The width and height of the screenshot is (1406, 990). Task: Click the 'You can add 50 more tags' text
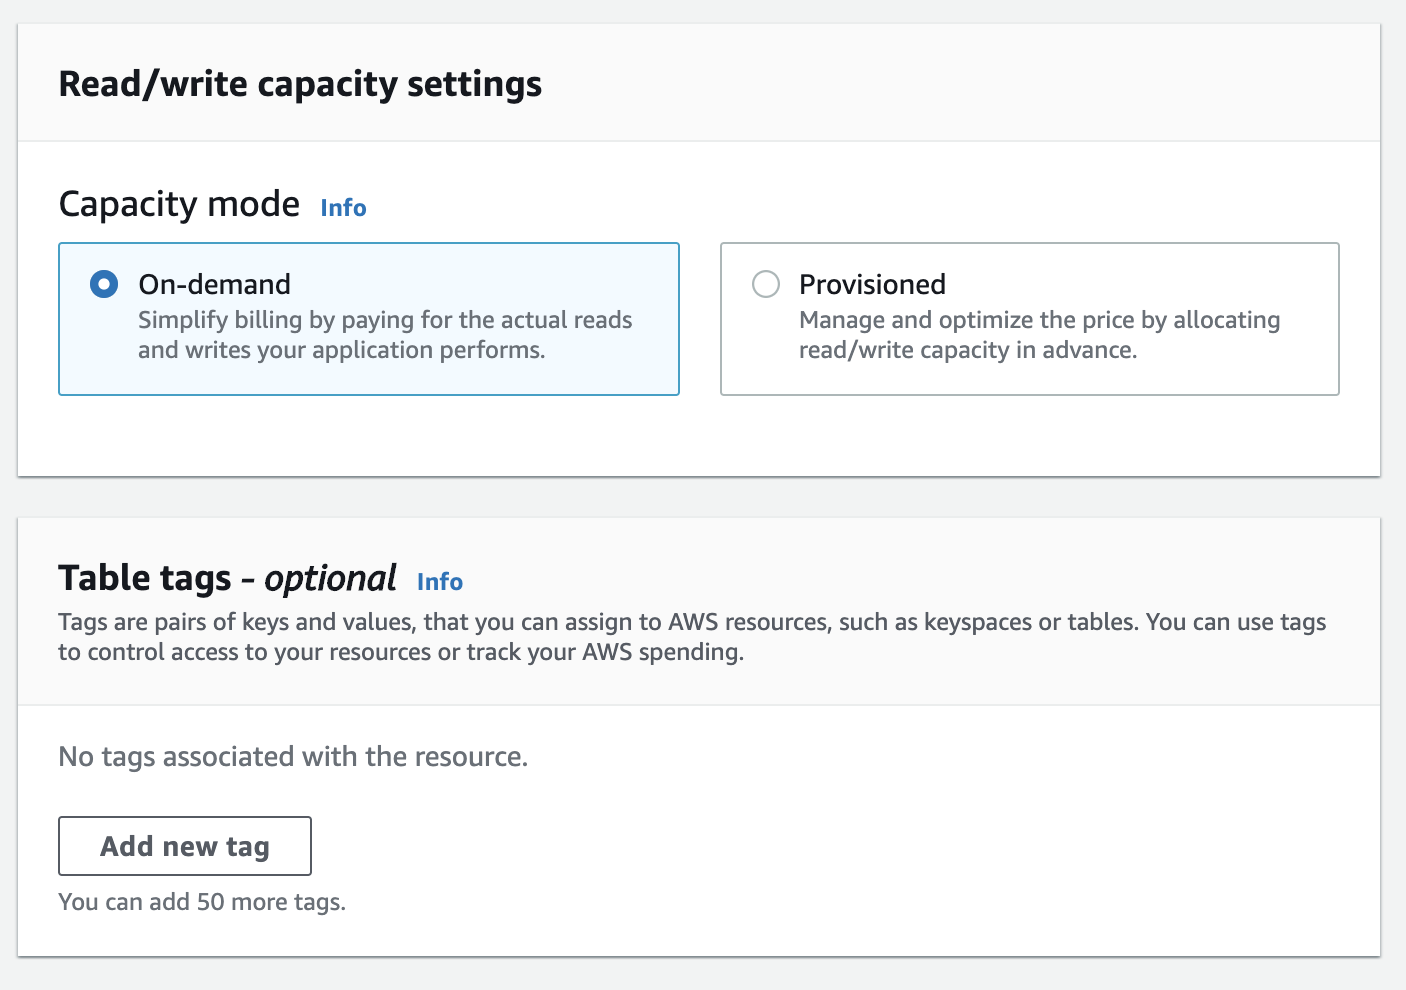(202, 901)
